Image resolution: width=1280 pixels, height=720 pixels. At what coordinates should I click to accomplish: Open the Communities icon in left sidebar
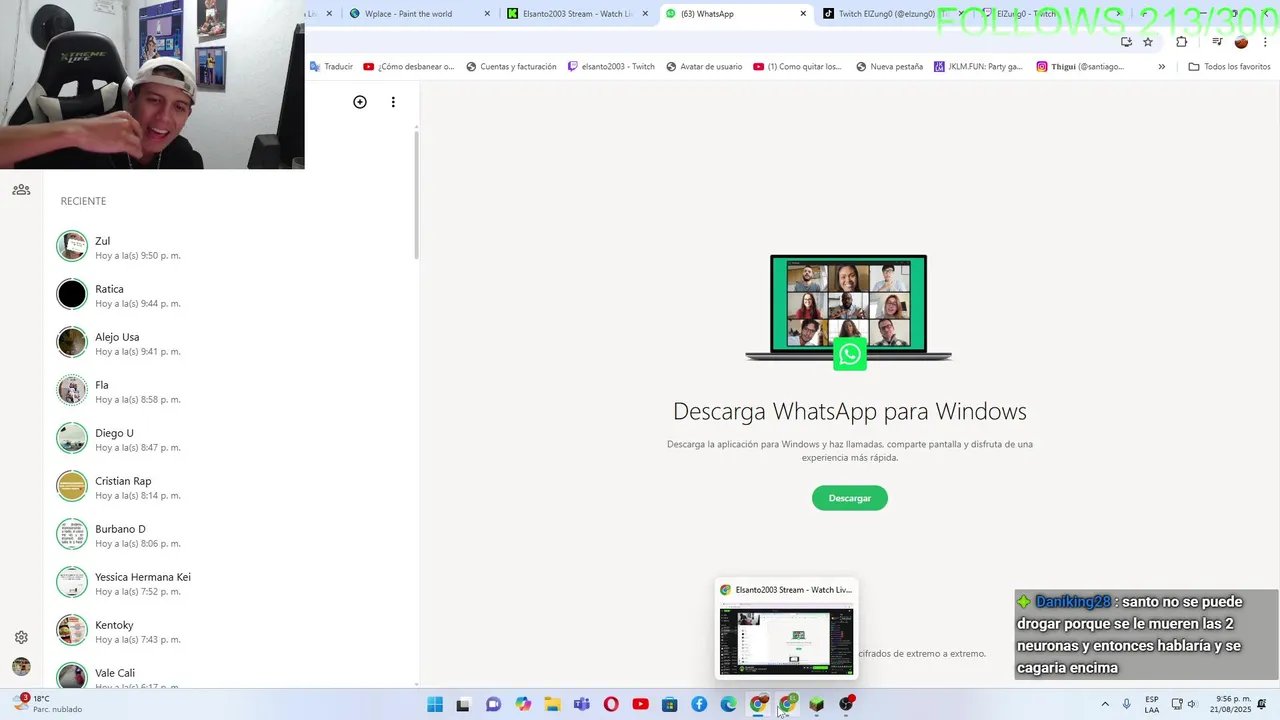tap(21, 190)
